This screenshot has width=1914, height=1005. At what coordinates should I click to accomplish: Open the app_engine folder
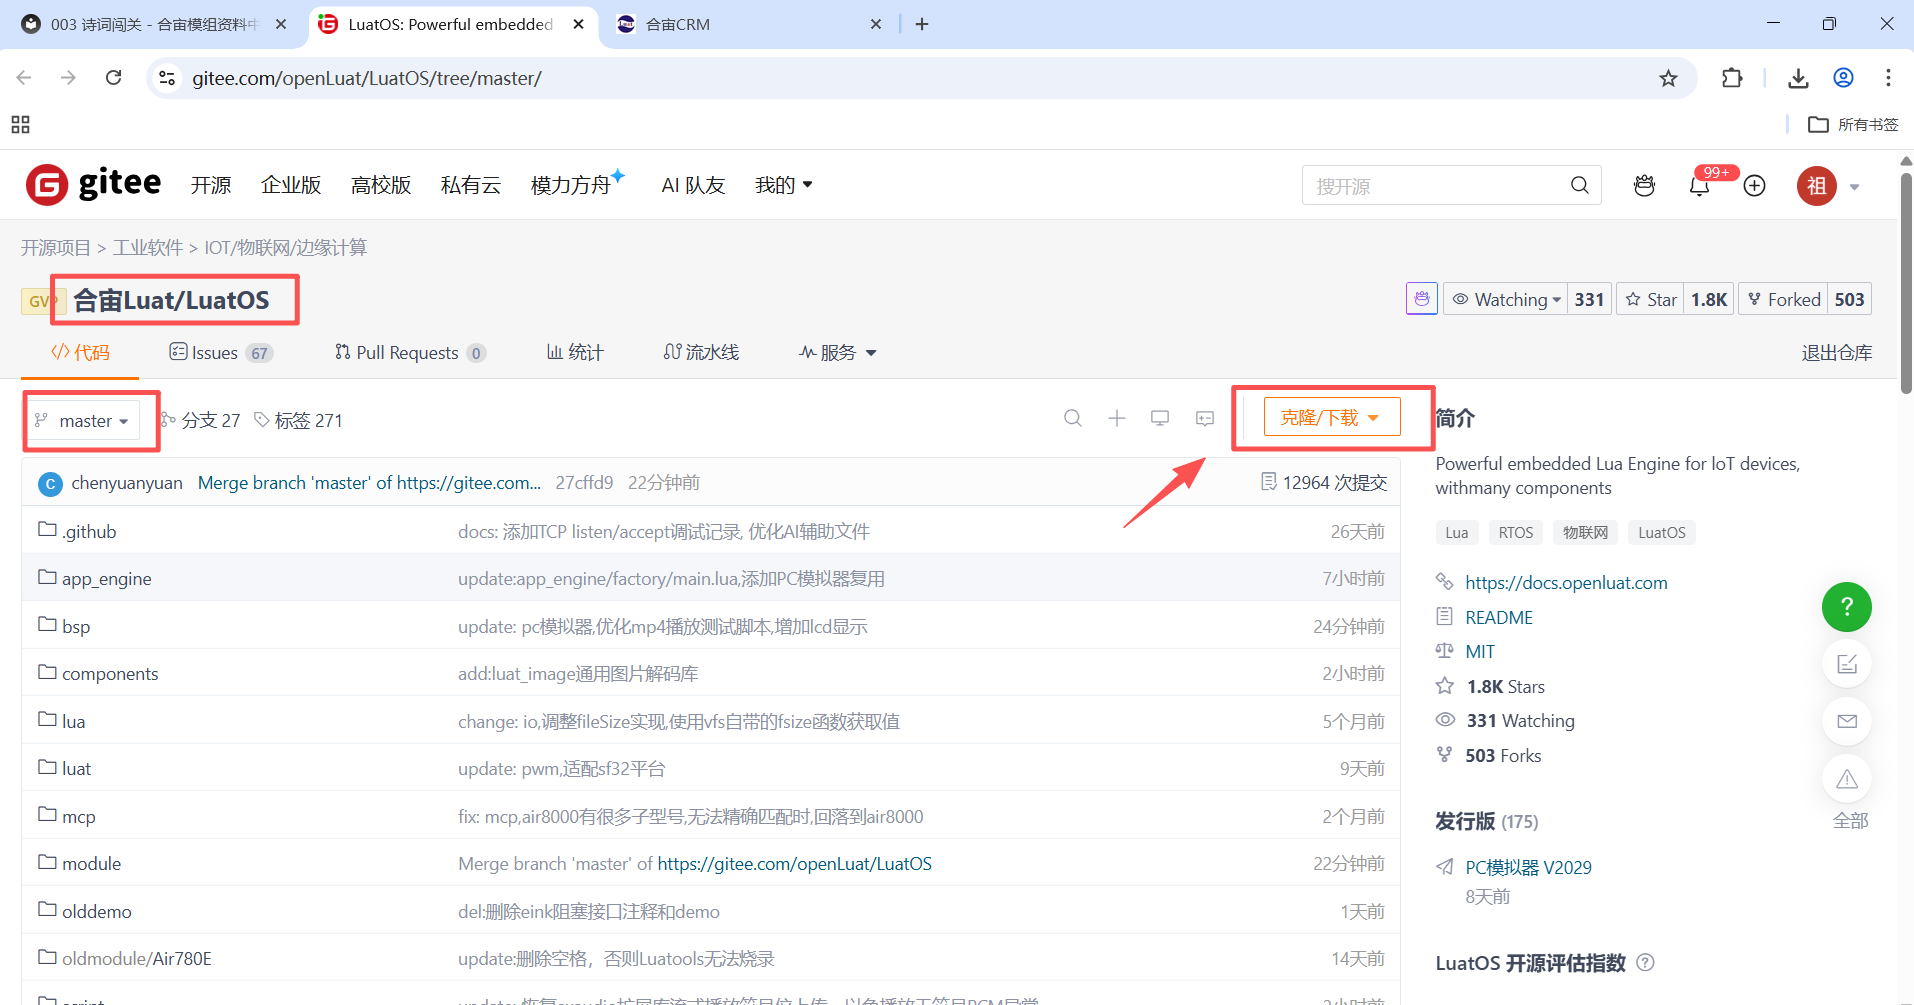(107, 578)
